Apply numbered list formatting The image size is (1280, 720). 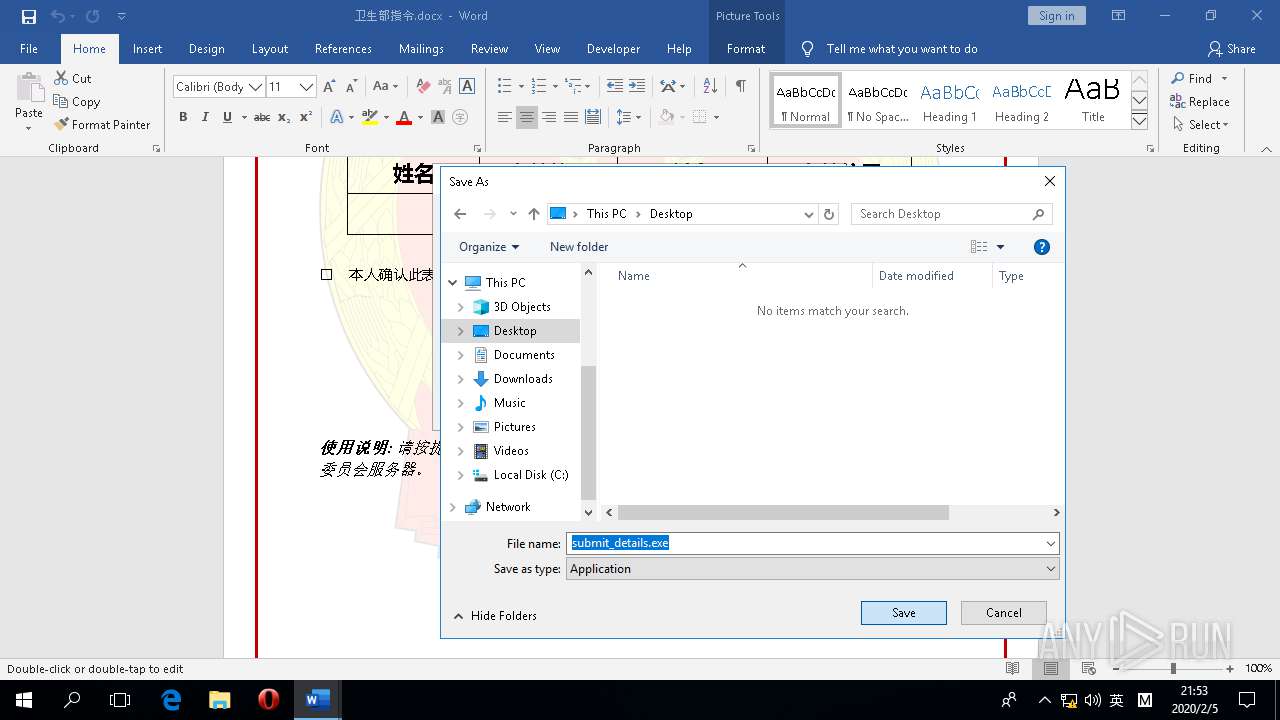click(539, 86)
